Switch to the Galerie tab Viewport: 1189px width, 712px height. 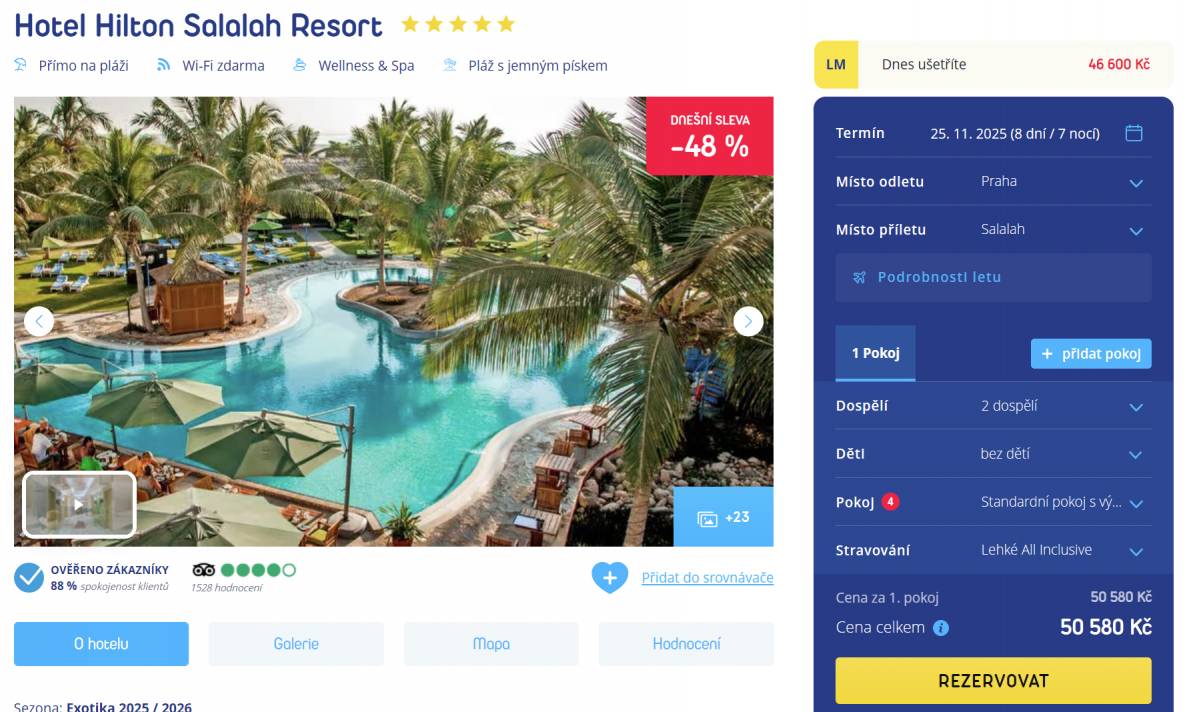pyautogui.click(x=296, y=644)
